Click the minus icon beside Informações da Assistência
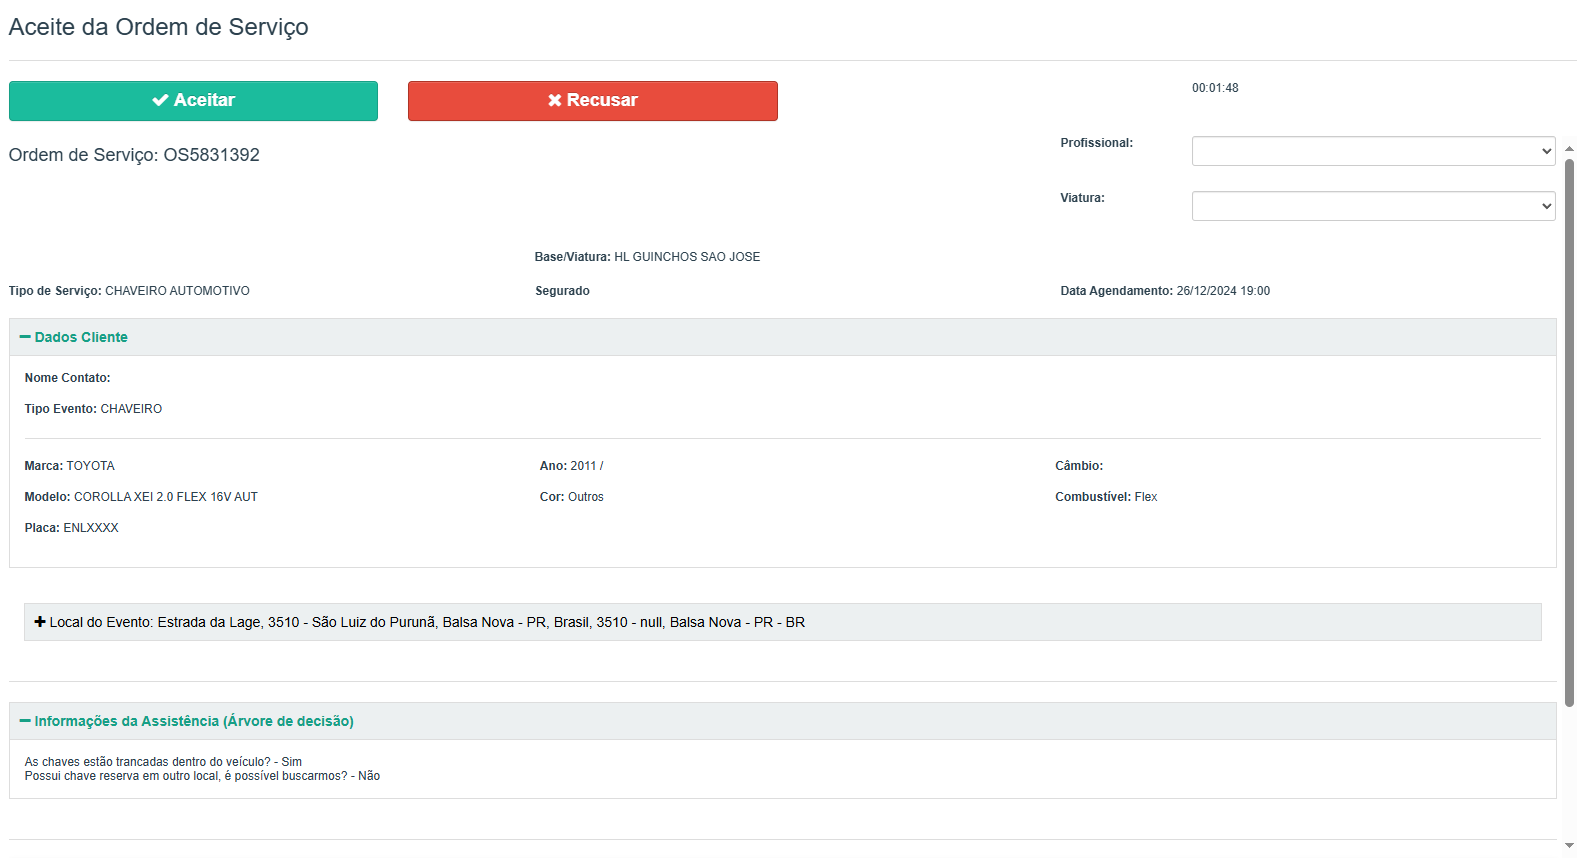This screenshot has height=859, width=1578. pos(25,721)
